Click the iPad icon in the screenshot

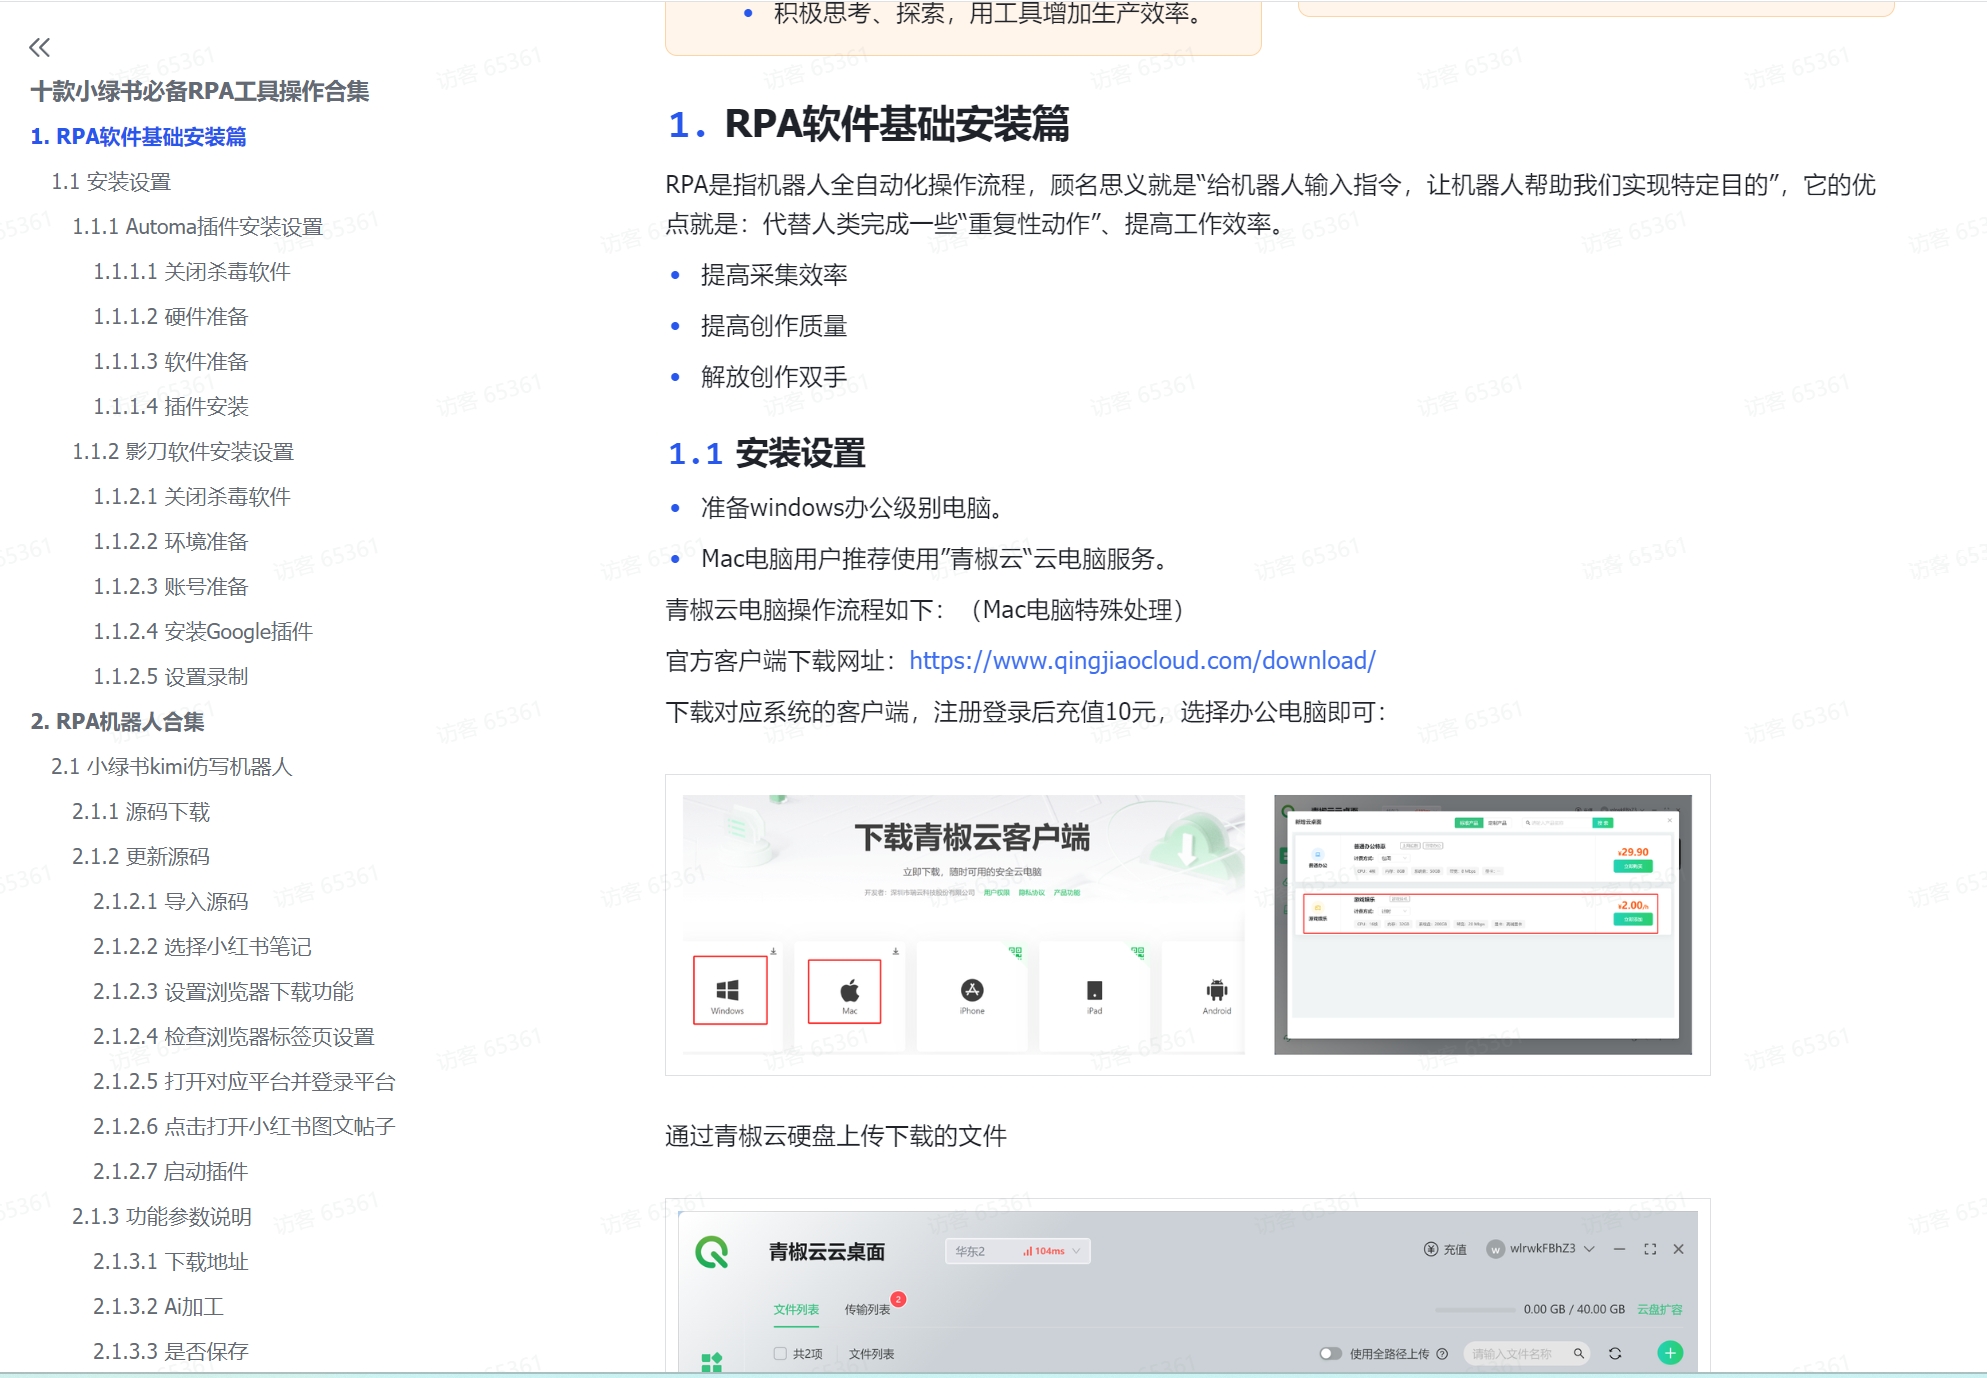click(1095, 990)
